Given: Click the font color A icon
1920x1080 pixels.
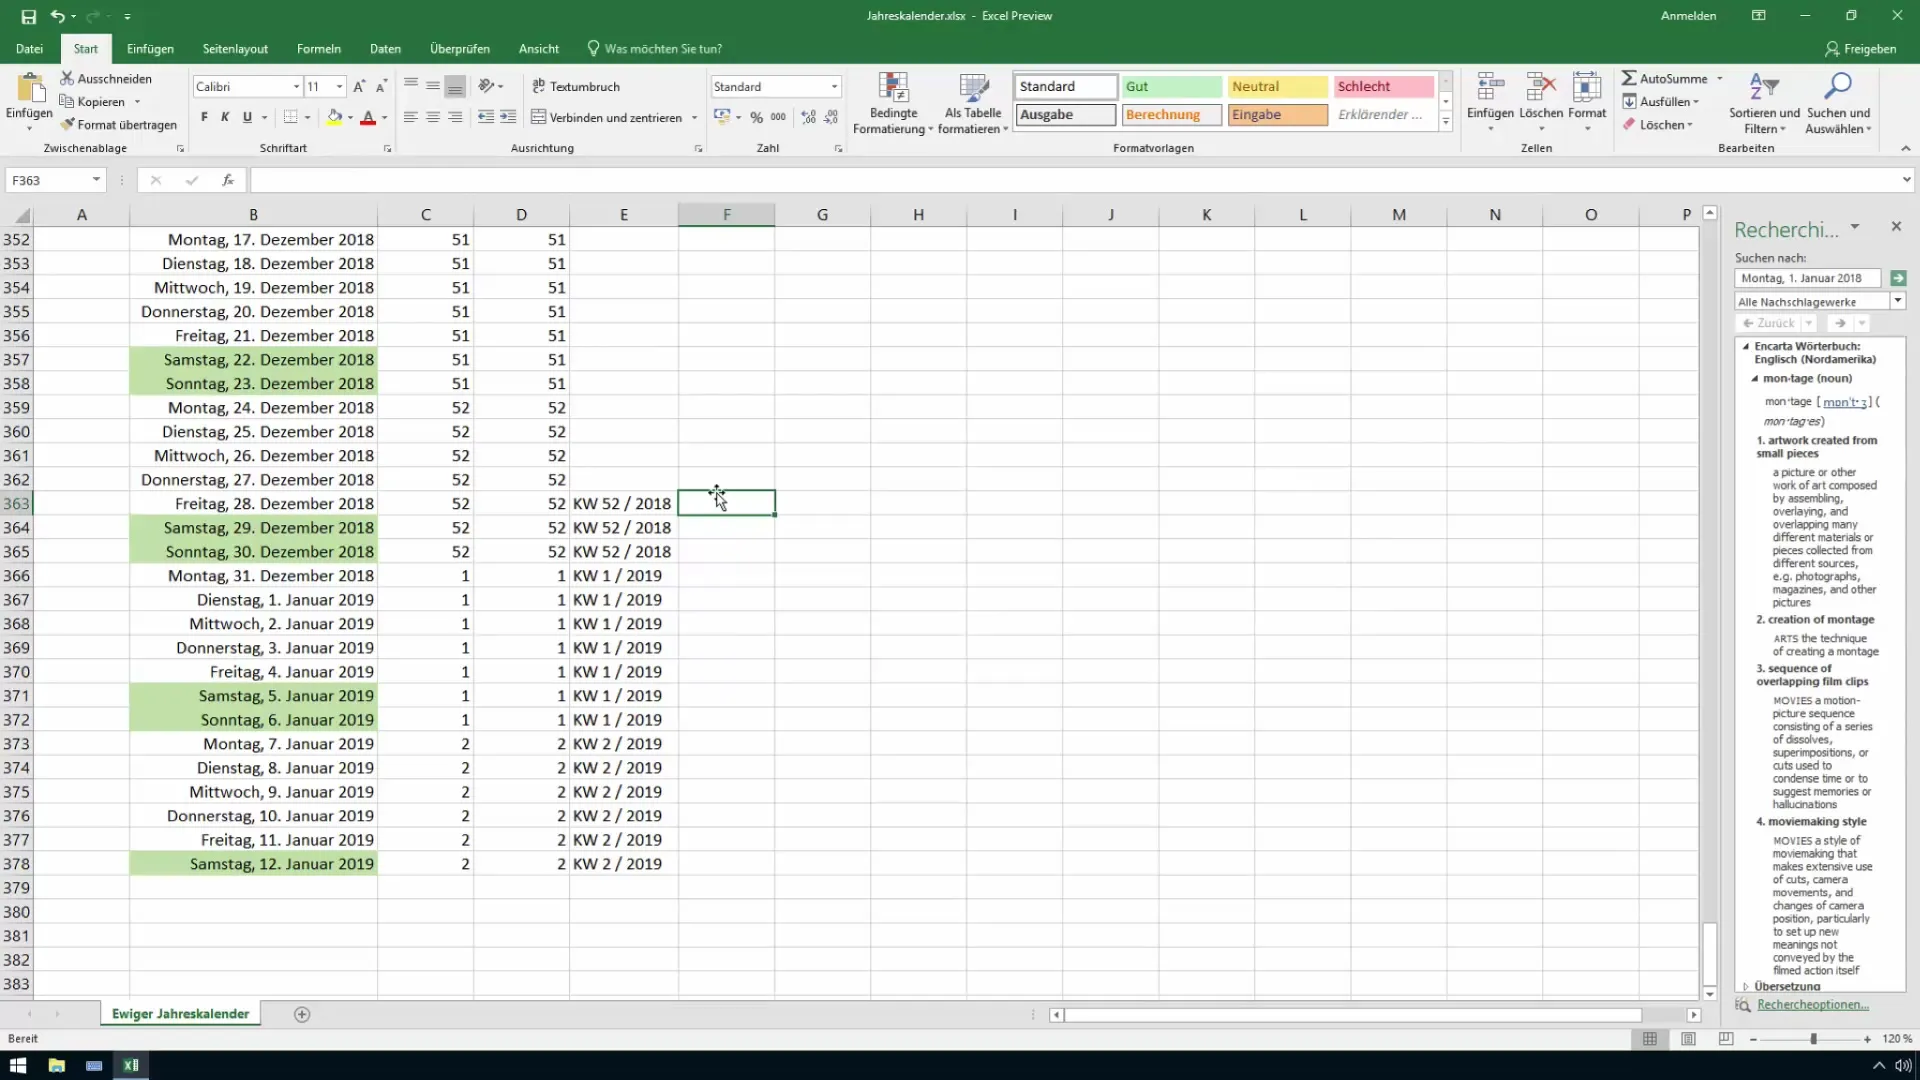Looking at the screenshot, I should [x=368, y=117].
